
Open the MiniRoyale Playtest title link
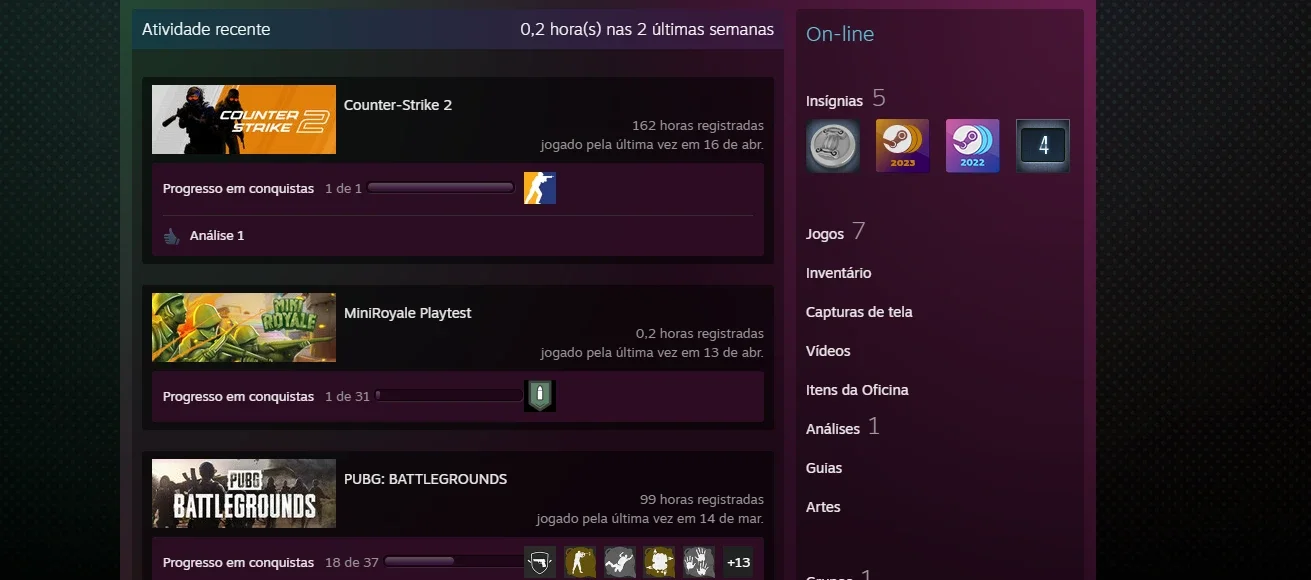click(408, 313)
